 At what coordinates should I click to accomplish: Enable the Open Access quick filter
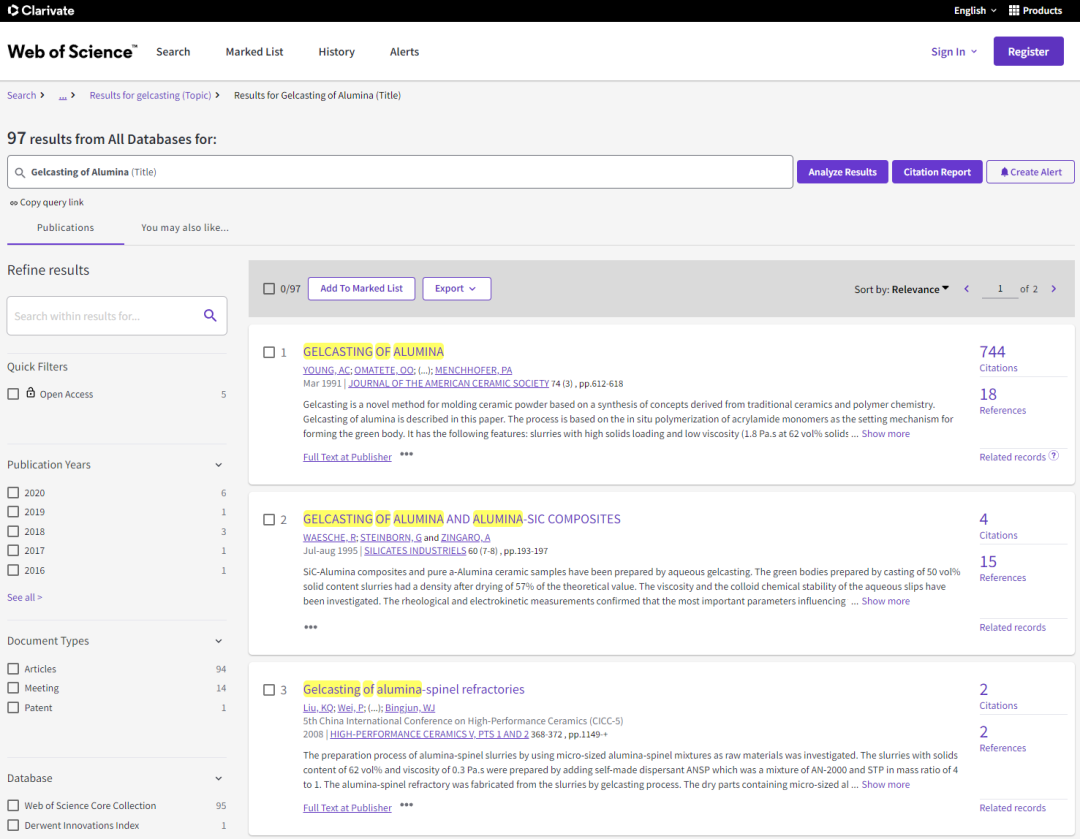13,394
